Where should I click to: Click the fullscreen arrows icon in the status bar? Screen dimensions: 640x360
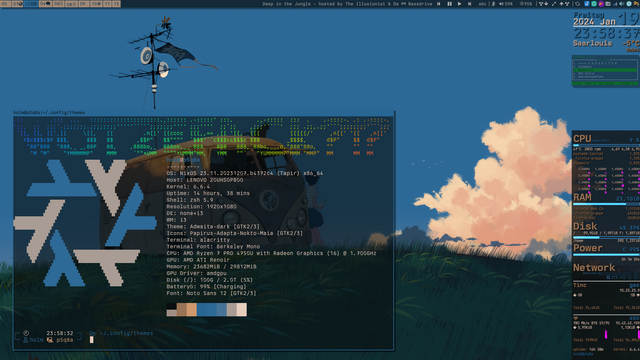pyautogui.click(x=553, y=4)
